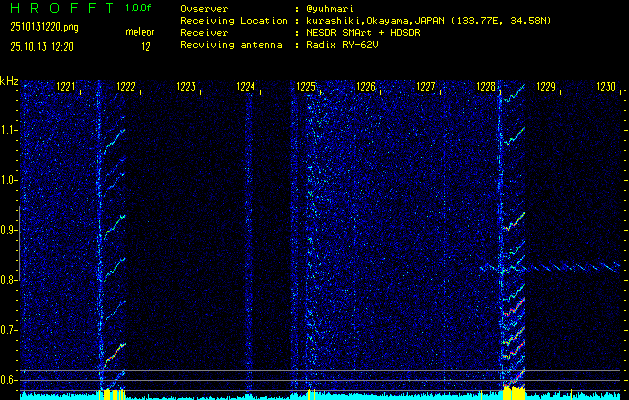Click the Ovserver field label
The height and width of the screenshot is (400, 629).
coord(204,9)
